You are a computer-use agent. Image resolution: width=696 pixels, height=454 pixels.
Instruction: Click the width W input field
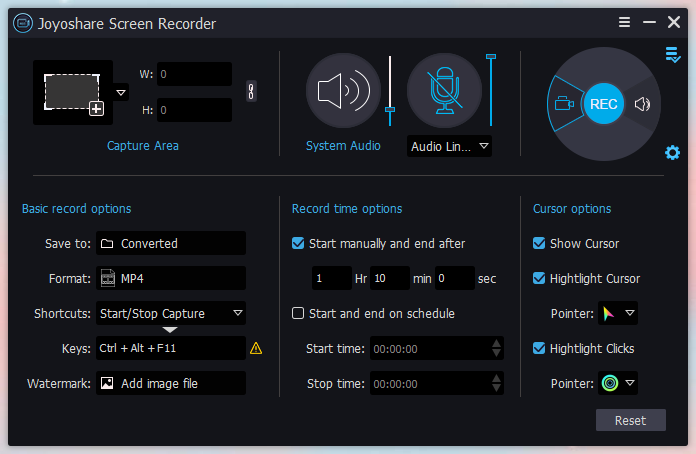(x=194, y=74)
